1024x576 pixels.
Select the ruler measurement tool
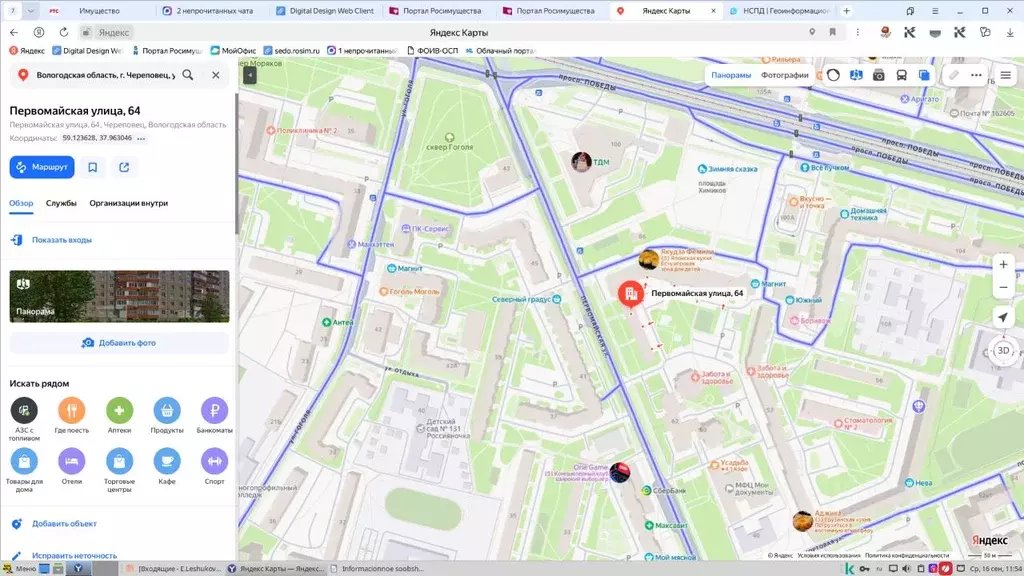954,75
